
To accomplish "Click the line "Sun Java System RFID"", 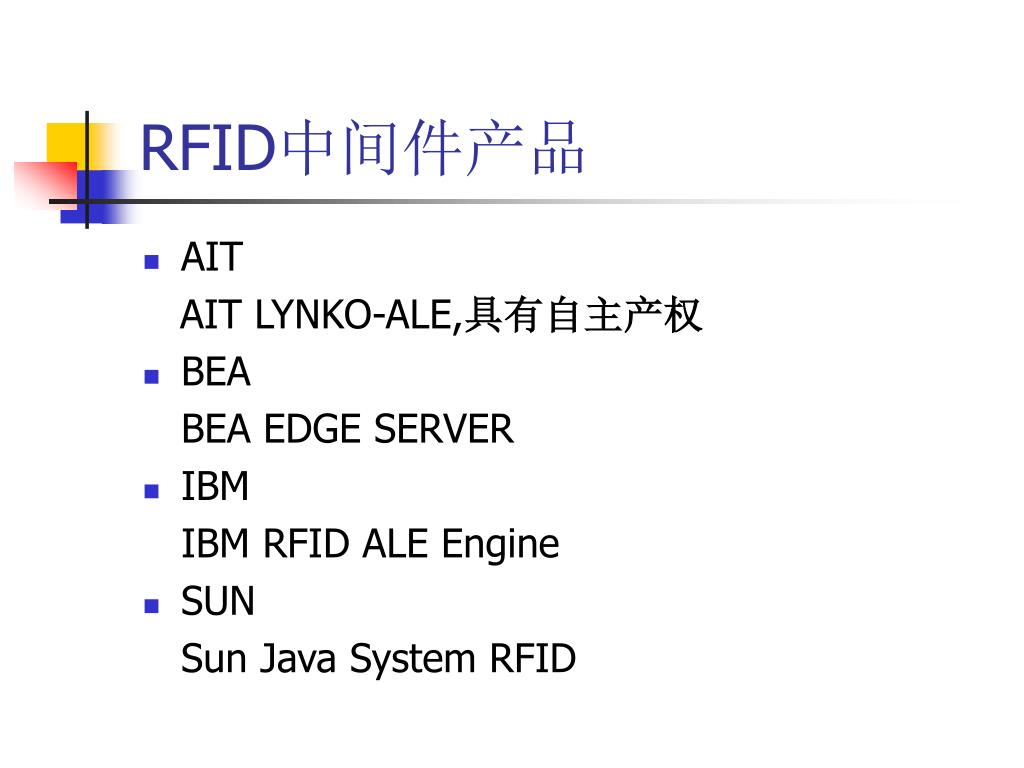I will tap(379, 658).
